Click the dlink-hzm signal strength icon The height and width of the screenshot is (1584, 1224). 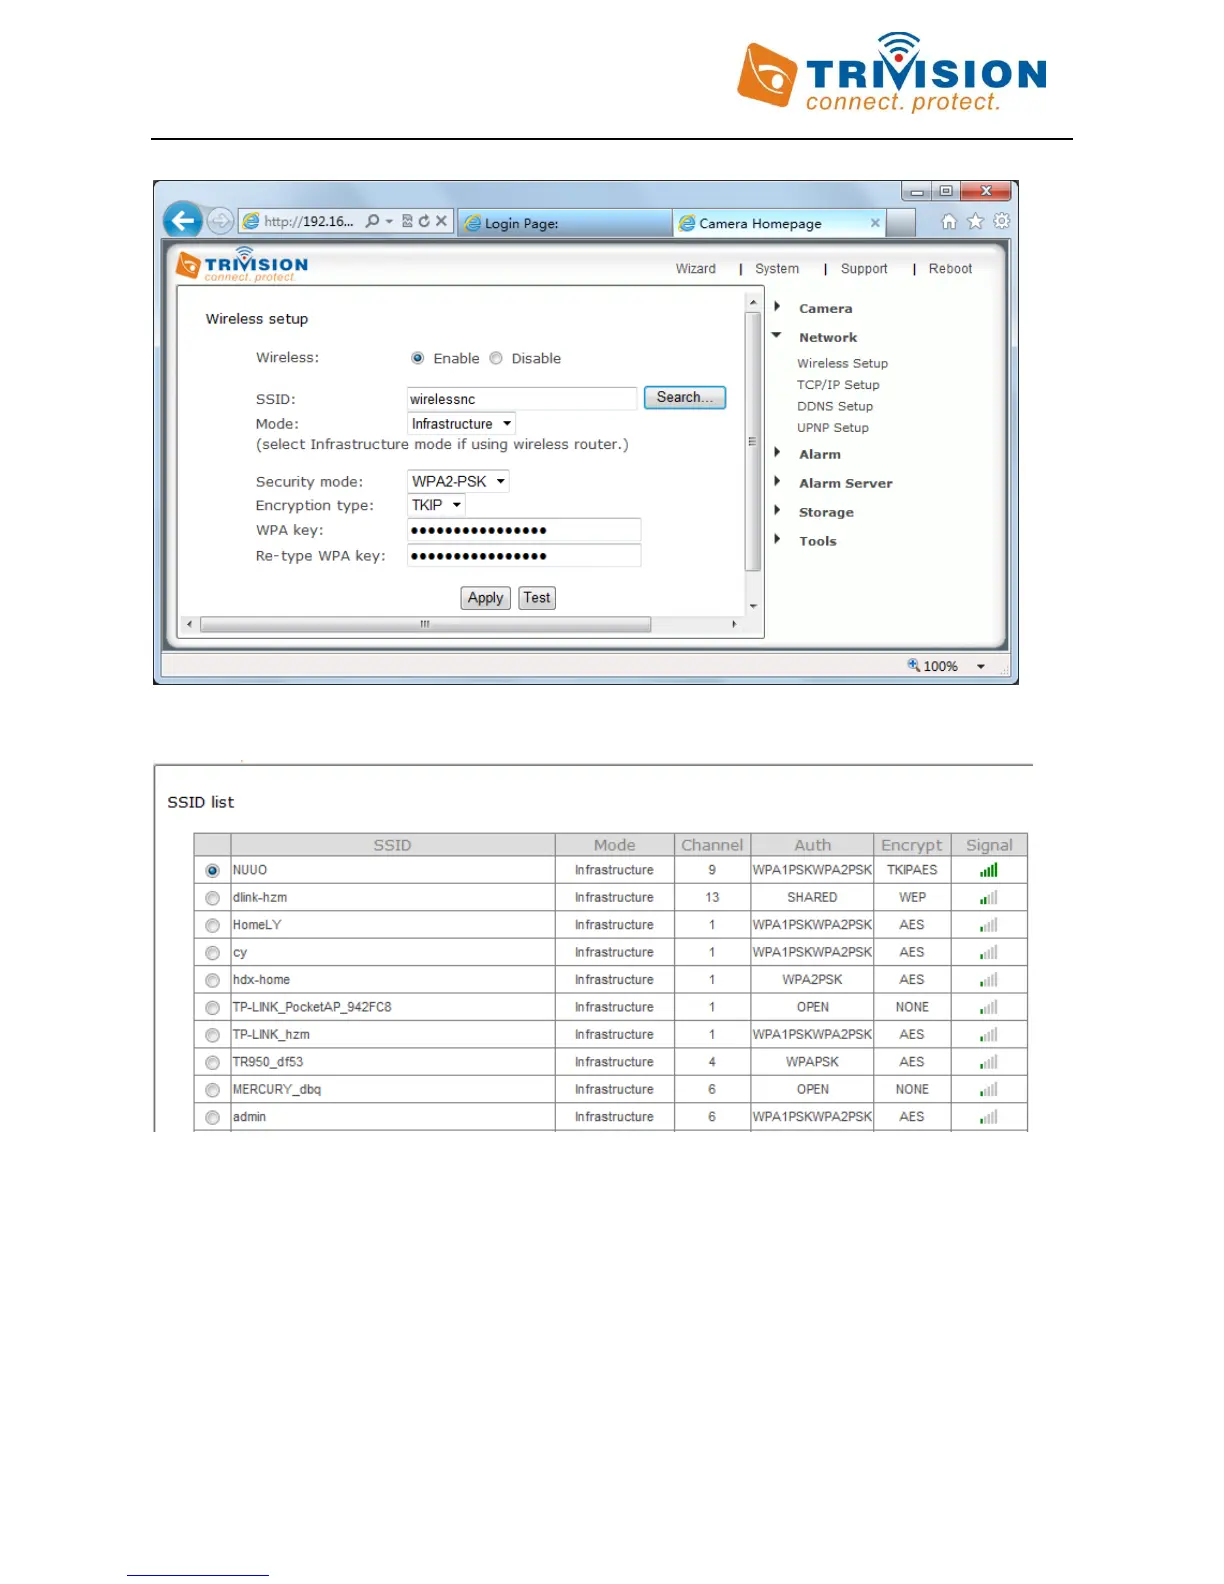(x=989, y=897)
